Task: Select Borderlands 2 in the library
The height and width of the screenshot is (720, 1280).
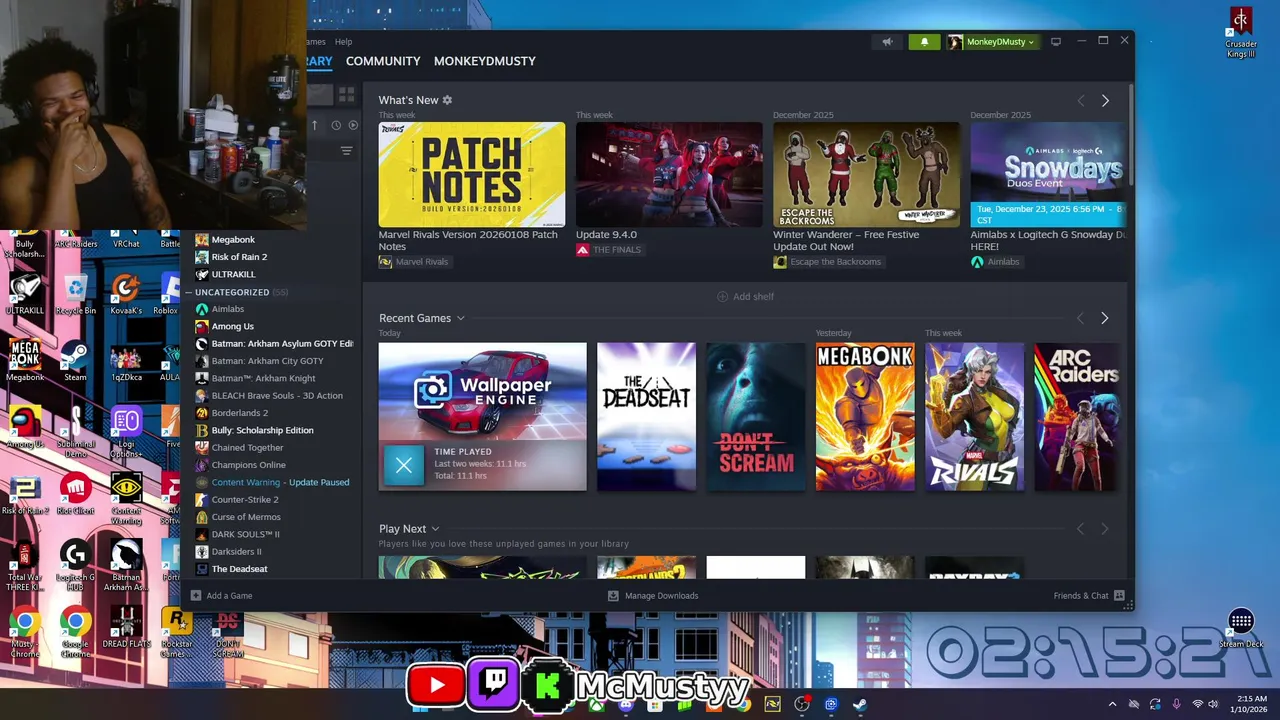Action: click(x=239, y=413)
